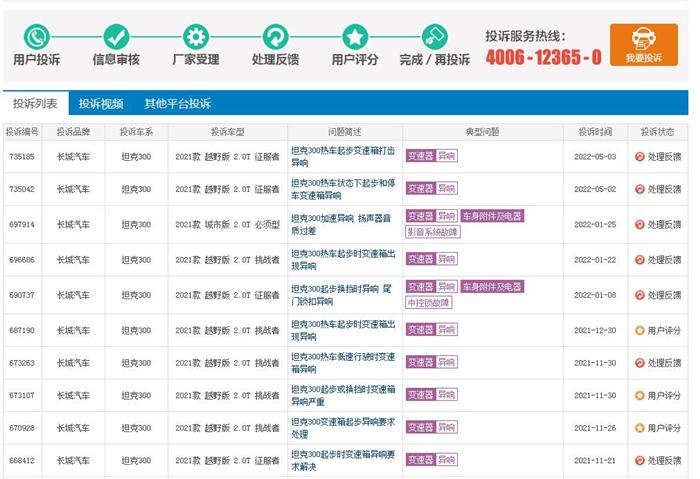
Task: Click complaint number 670928
Action: [22, 428]
